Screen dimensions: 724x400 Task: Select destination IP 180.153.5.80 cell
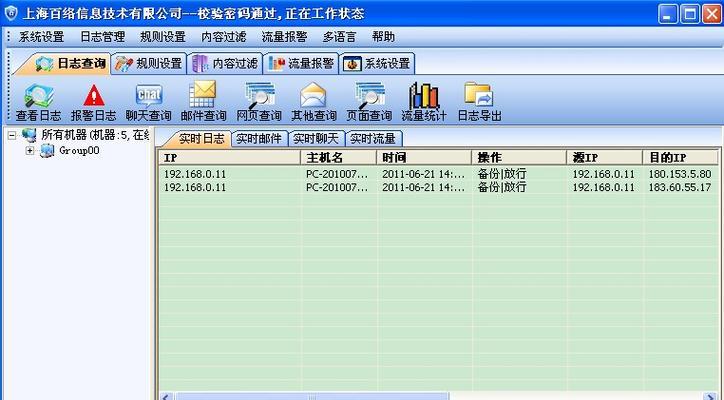[680, 174]
